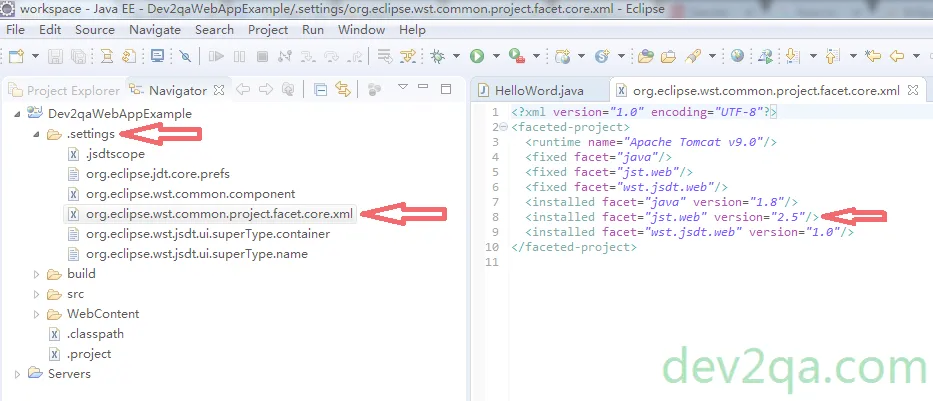Toggle Link with Editor in Navigator
The width and height of the screenshot is (933, 401).
point(343,90)
